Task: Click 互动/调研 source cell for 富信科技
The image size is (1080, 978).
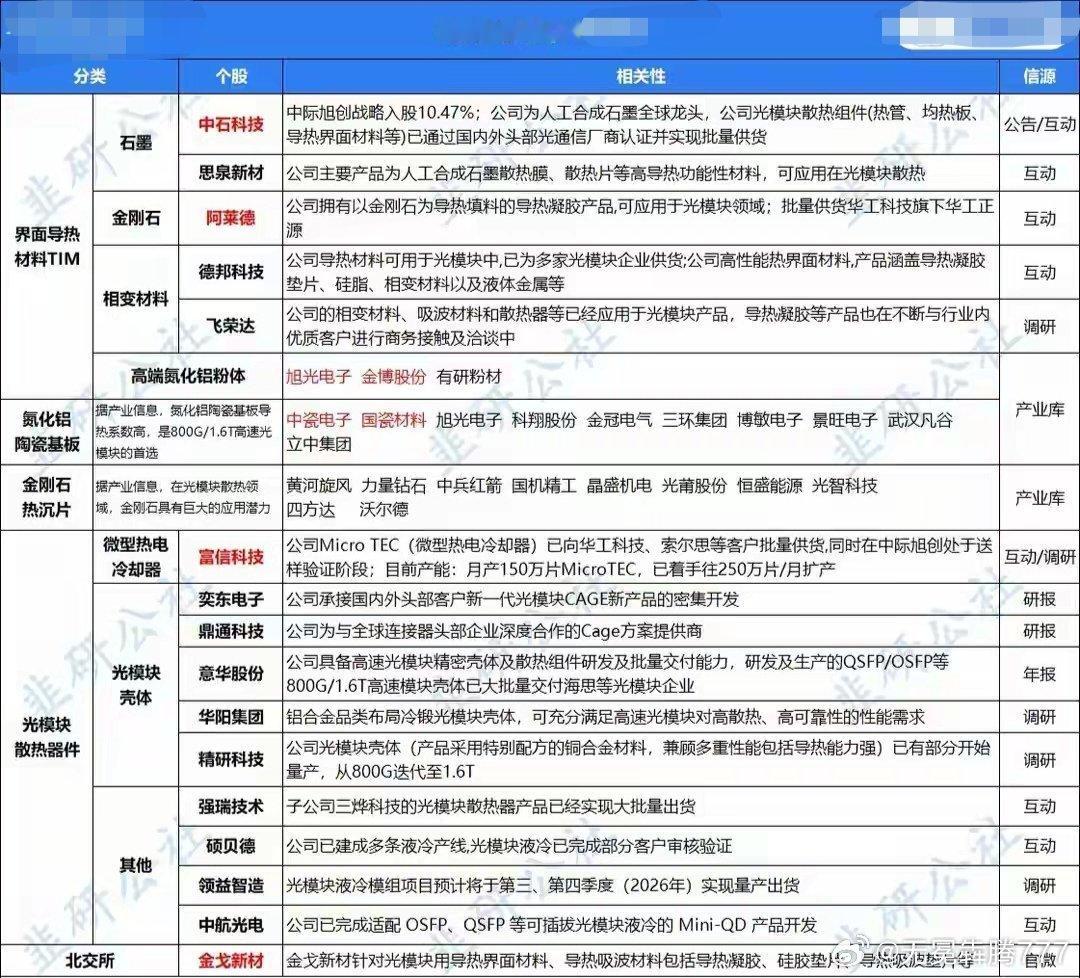Action: [1039, 557]
